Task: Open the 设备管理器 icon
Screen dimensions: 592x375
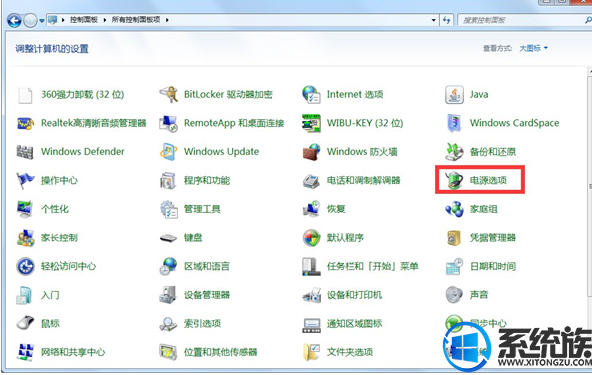Action: 168,295
